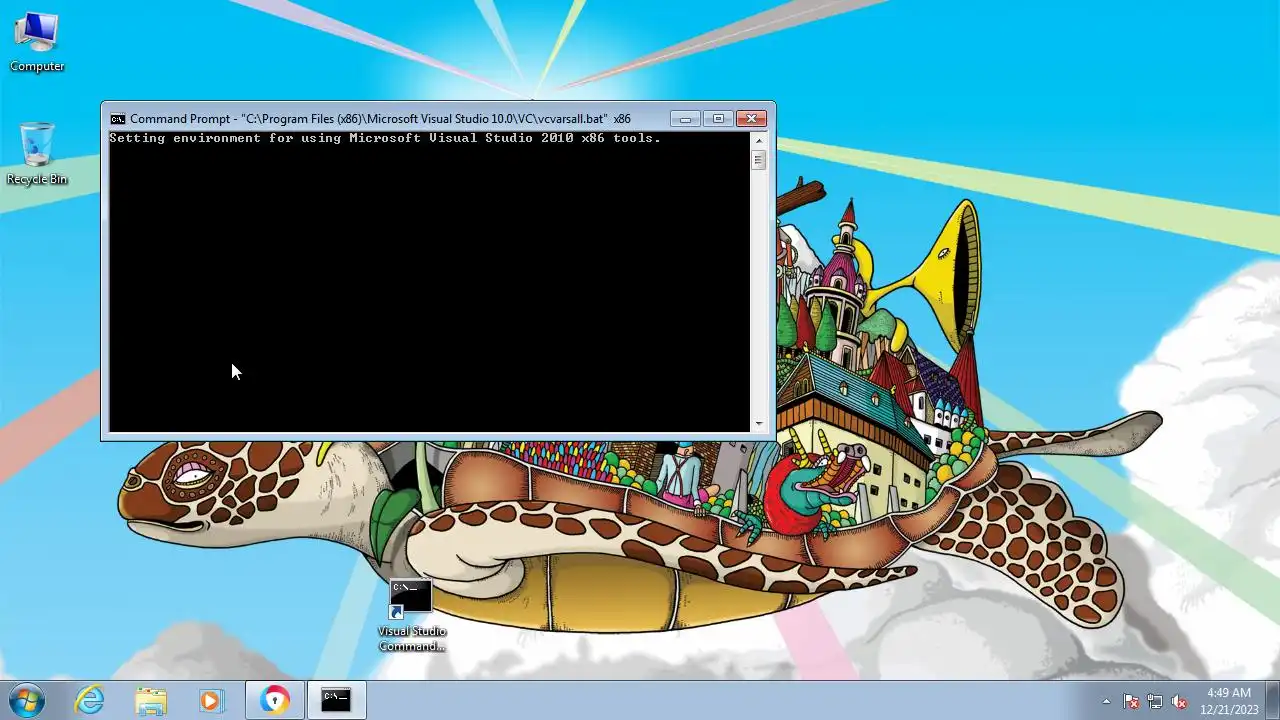Screen dimensions: 1280x720
Task: Open the network status tray icon
Action: coord(1155,701)
